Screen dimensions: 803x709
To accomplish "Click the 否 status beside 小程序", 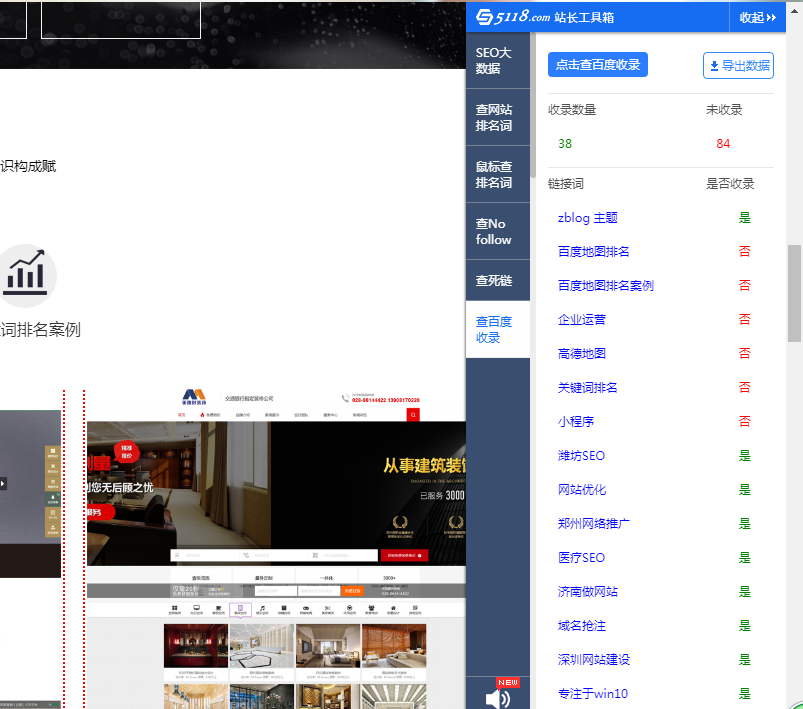I will click(x=744, y=421).
